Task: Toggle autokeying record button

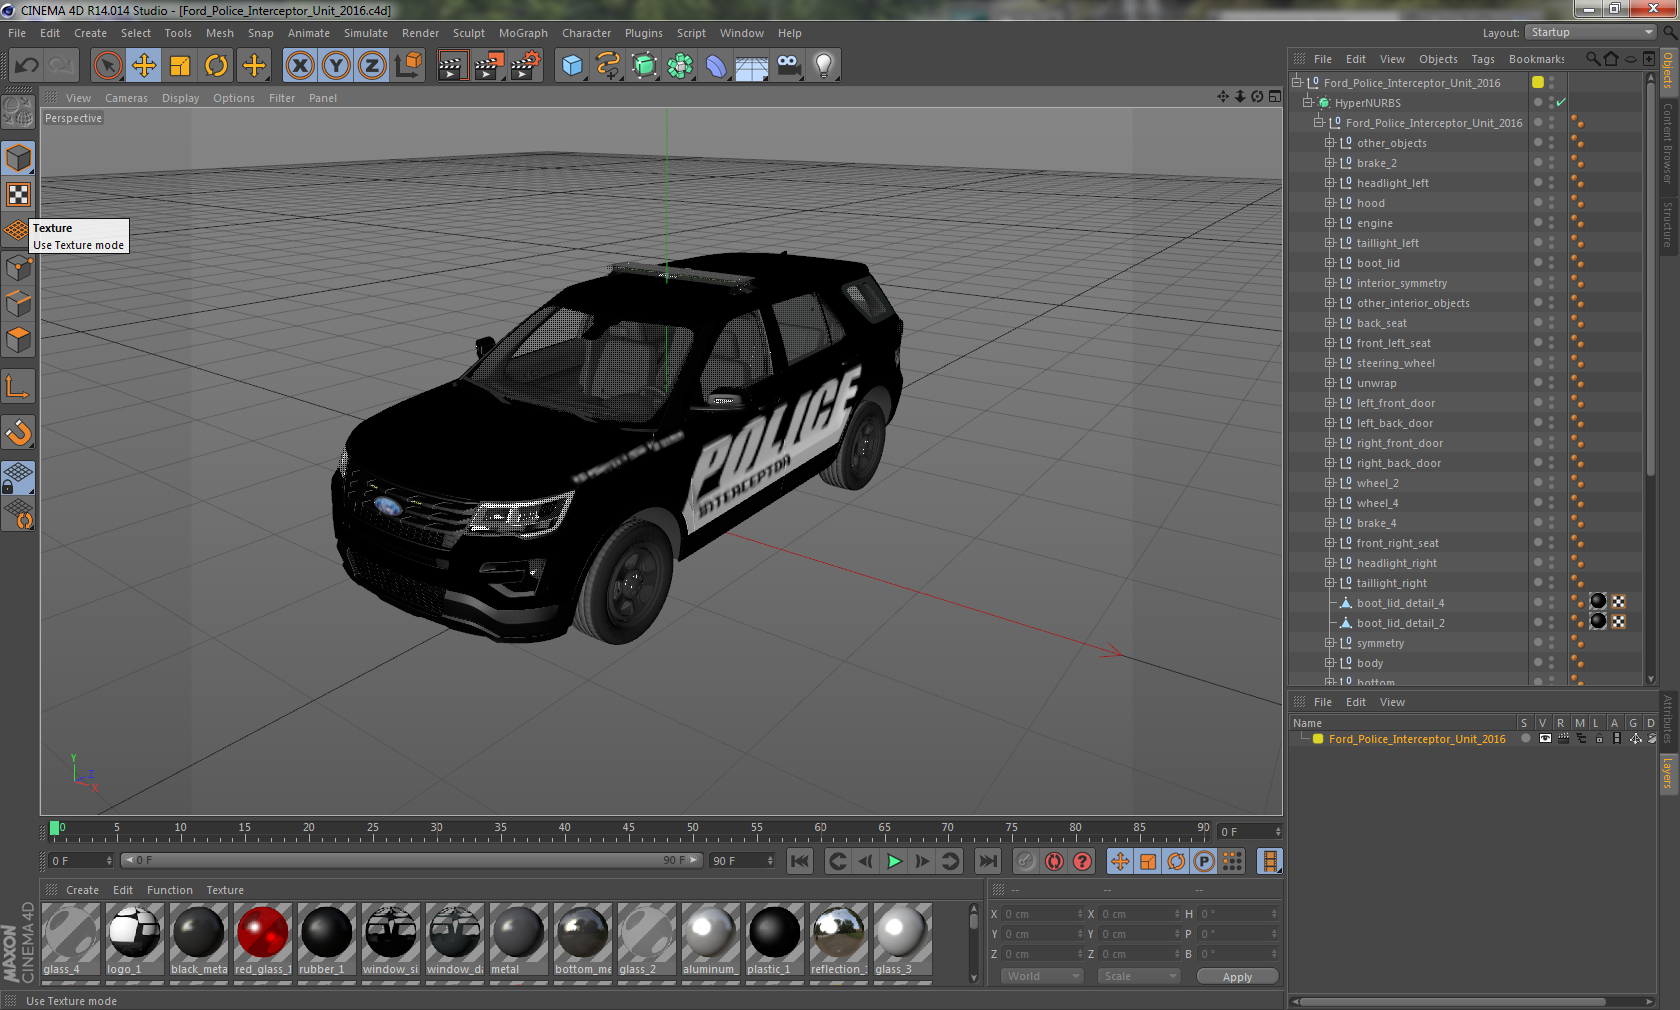Action: 1054,861
